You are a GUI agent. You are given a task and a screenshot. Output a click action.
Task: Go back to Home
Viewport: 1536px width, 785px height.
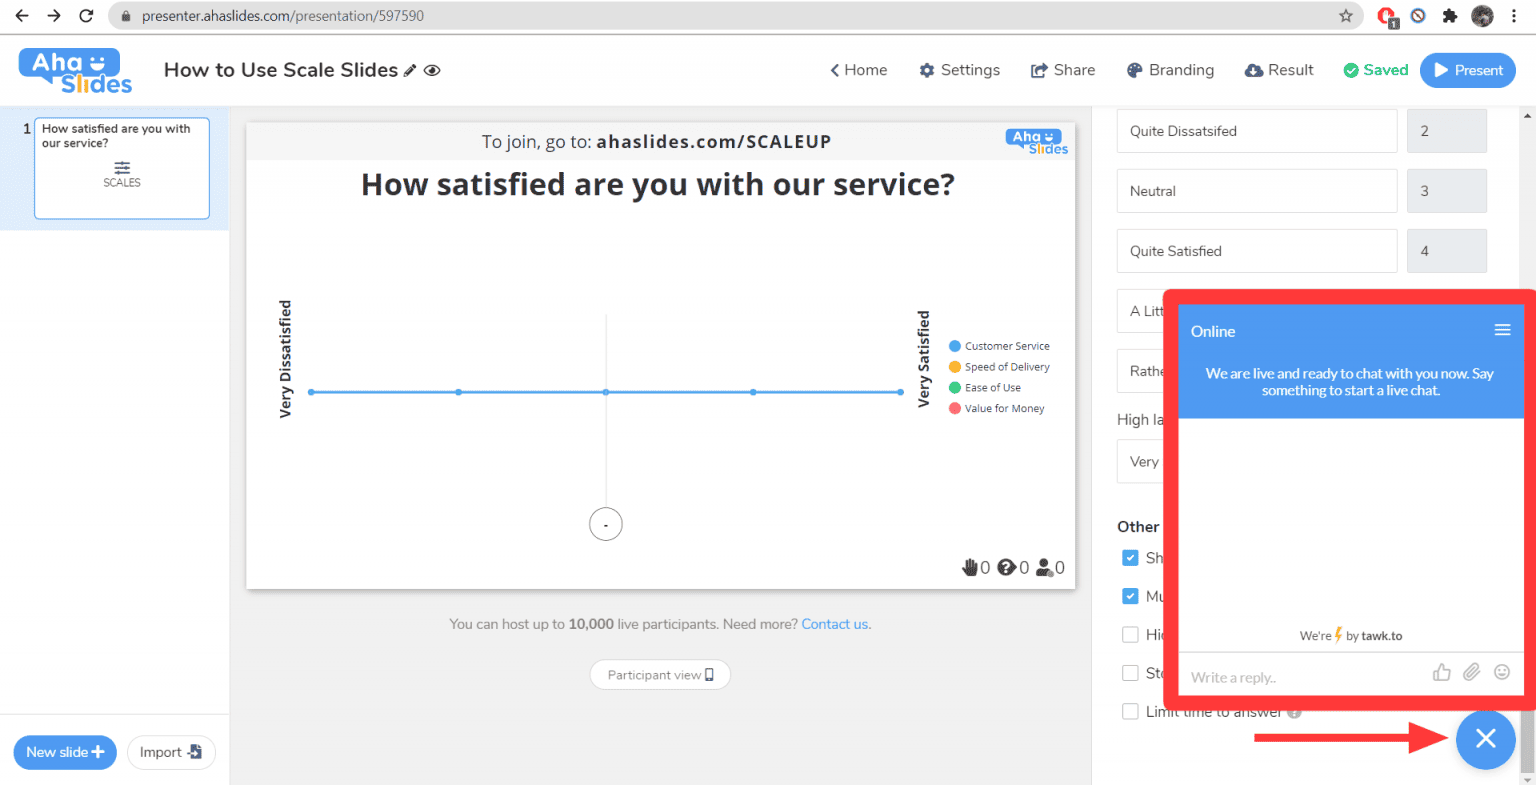click(858, 70)
